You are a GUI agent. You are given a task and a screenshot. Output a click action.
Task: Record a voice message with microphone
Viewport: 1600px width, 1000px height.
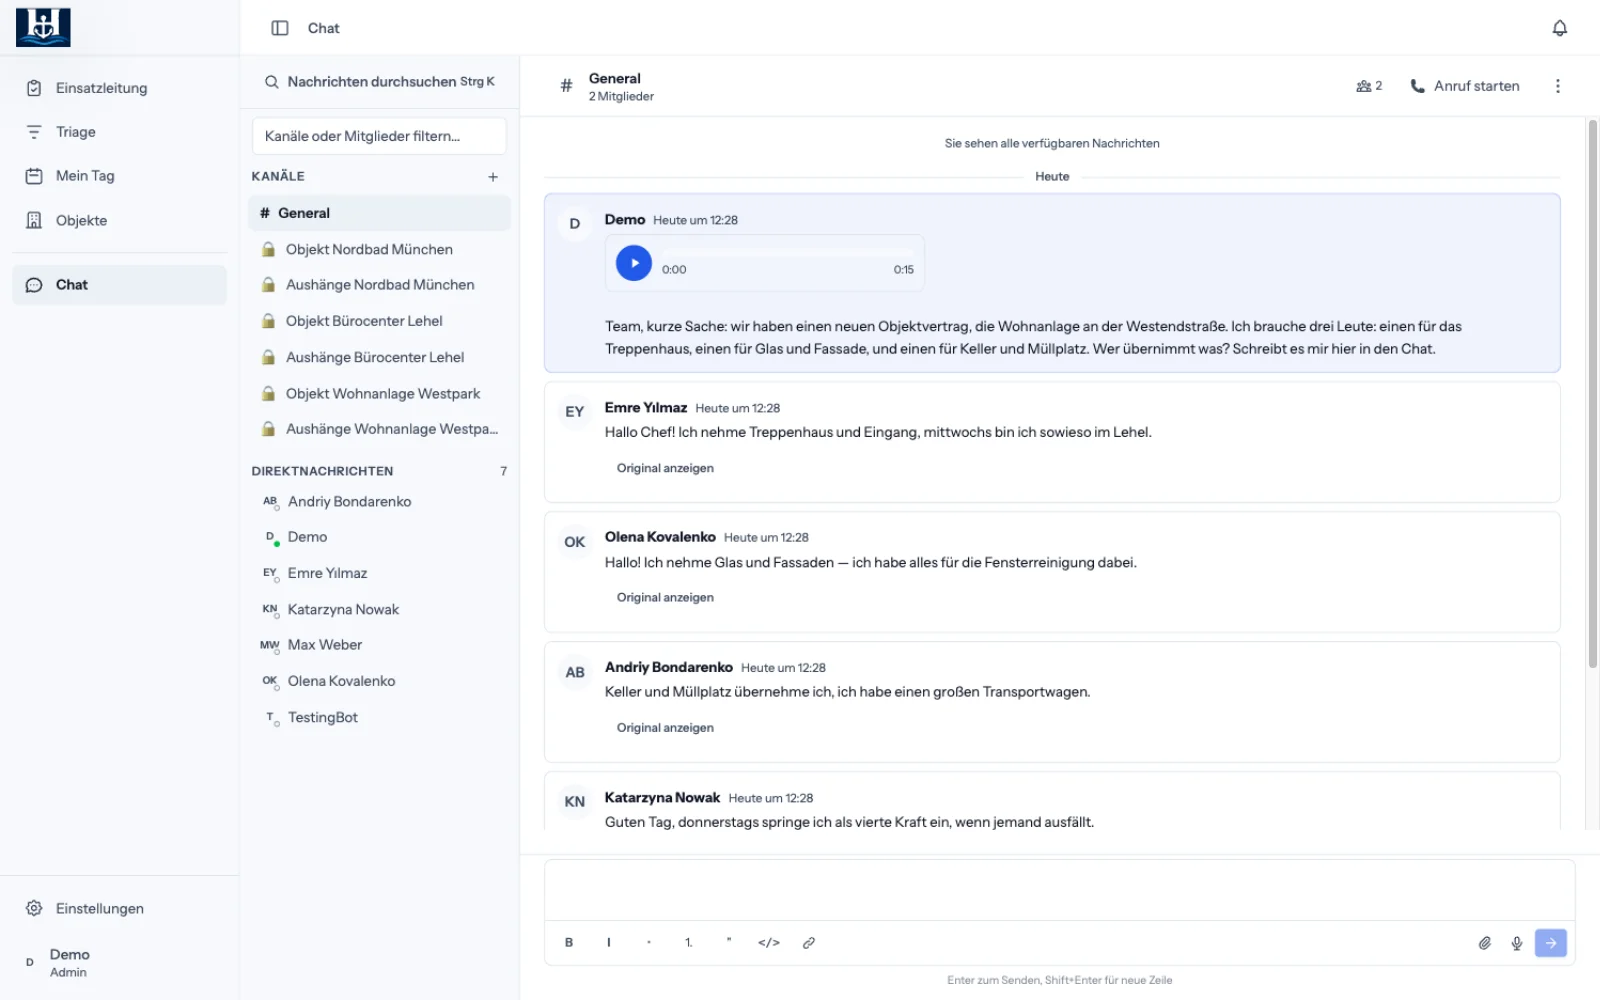pos(1517,943)
